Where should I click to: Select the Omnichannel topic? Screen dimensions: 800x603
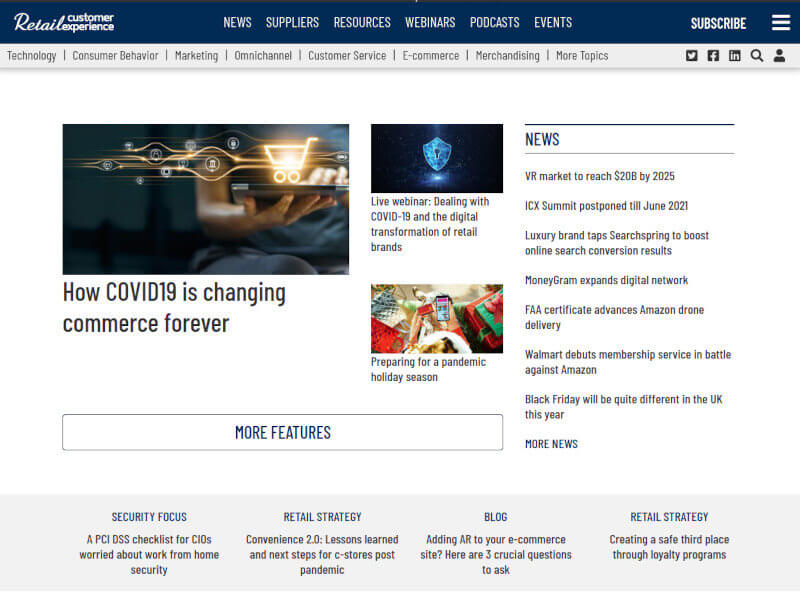[263, 56]
